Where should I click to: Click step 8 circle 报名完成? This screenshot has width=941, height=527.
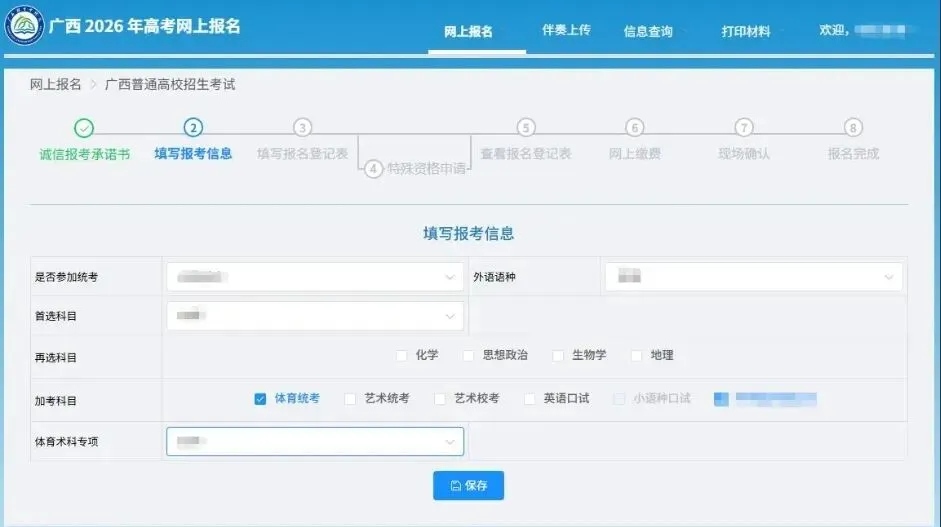[x=853, y=127]
